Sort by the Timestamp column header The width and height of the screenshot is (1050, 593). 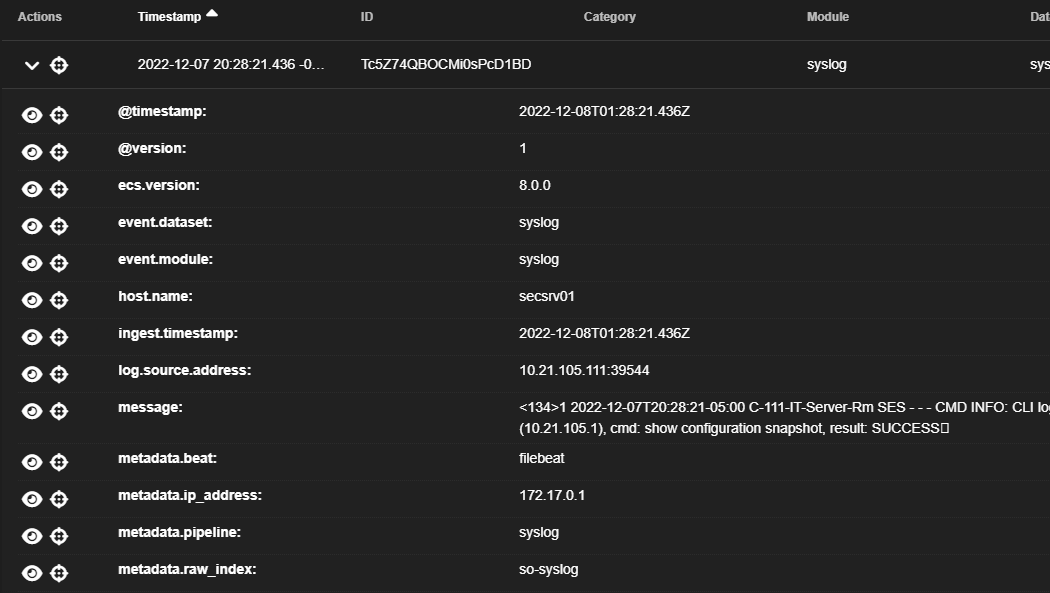169,17
